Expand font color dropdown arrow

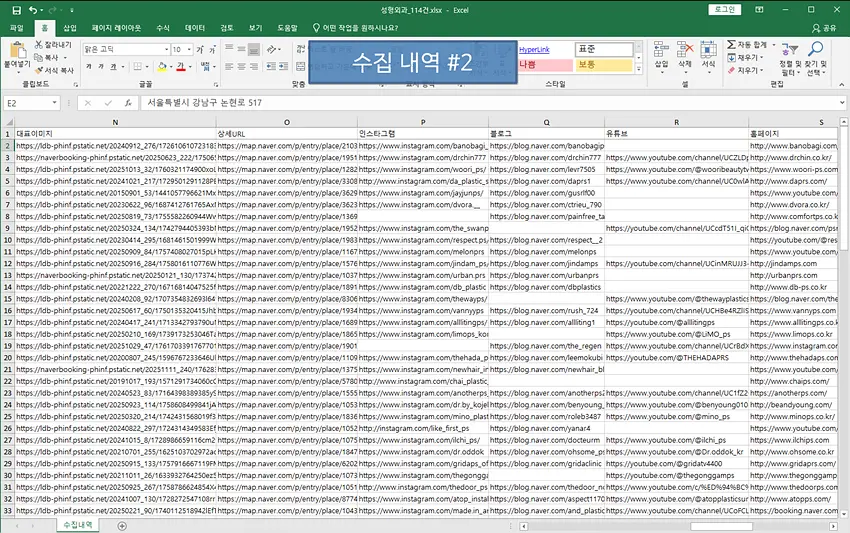[190, 67]
